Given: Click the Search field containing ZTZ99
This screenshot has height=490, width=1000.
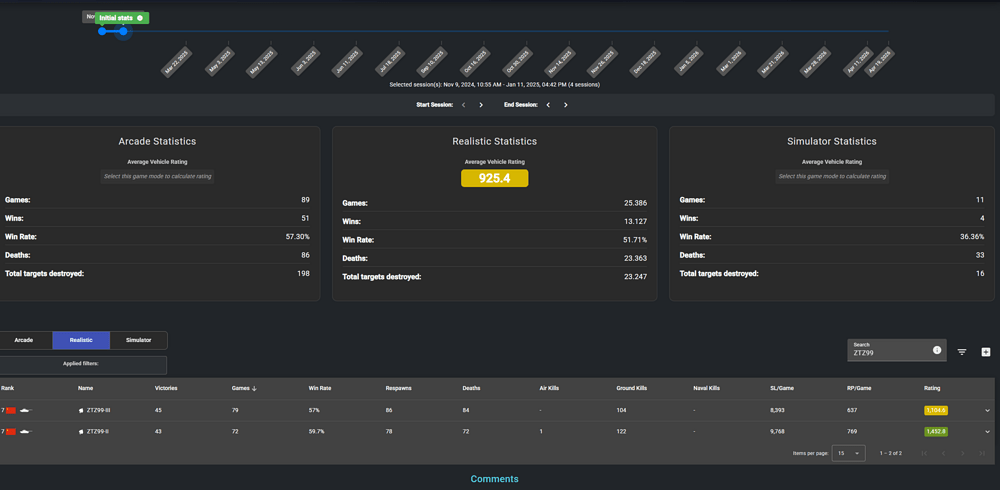Looking at the screenshot, I should [x=897, y=350].
